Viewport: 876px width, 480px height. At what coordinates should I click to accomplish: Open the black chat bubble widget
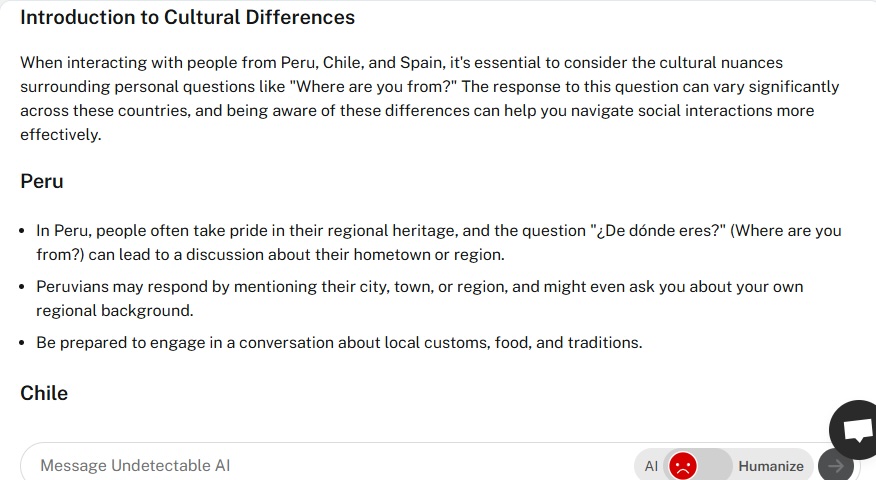click(854, 429)
